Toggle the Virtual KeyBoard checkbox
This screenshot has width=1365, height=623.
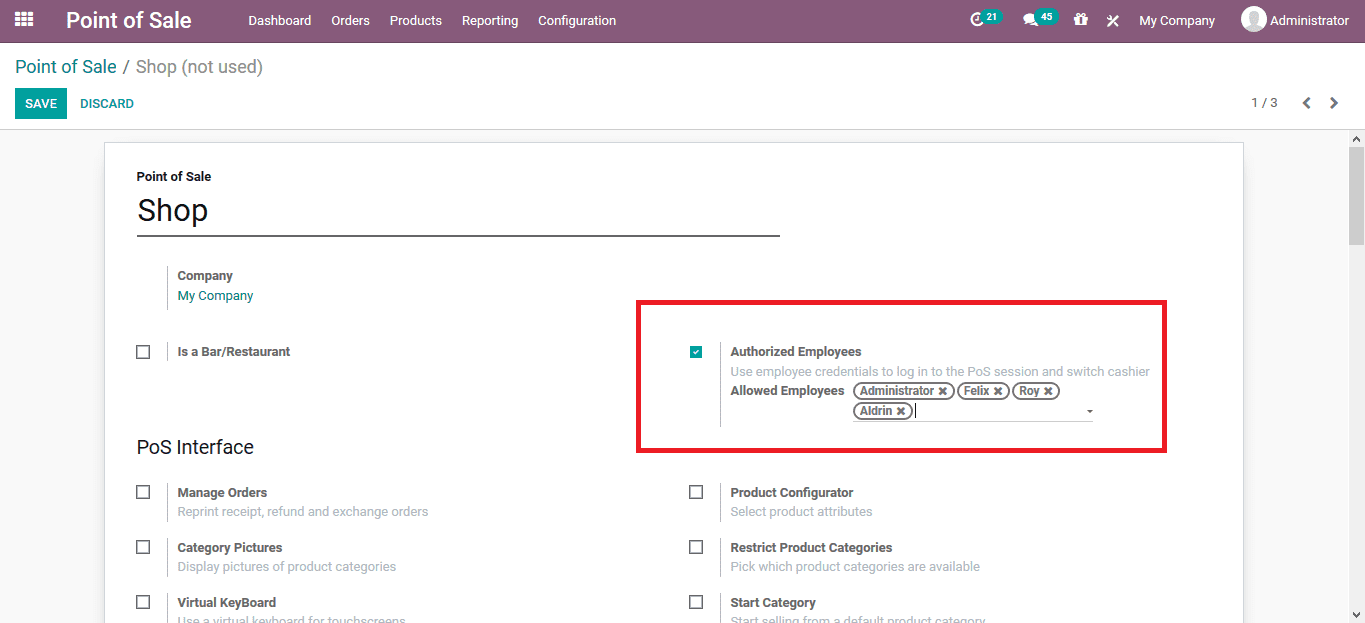(x=143, y=602)
